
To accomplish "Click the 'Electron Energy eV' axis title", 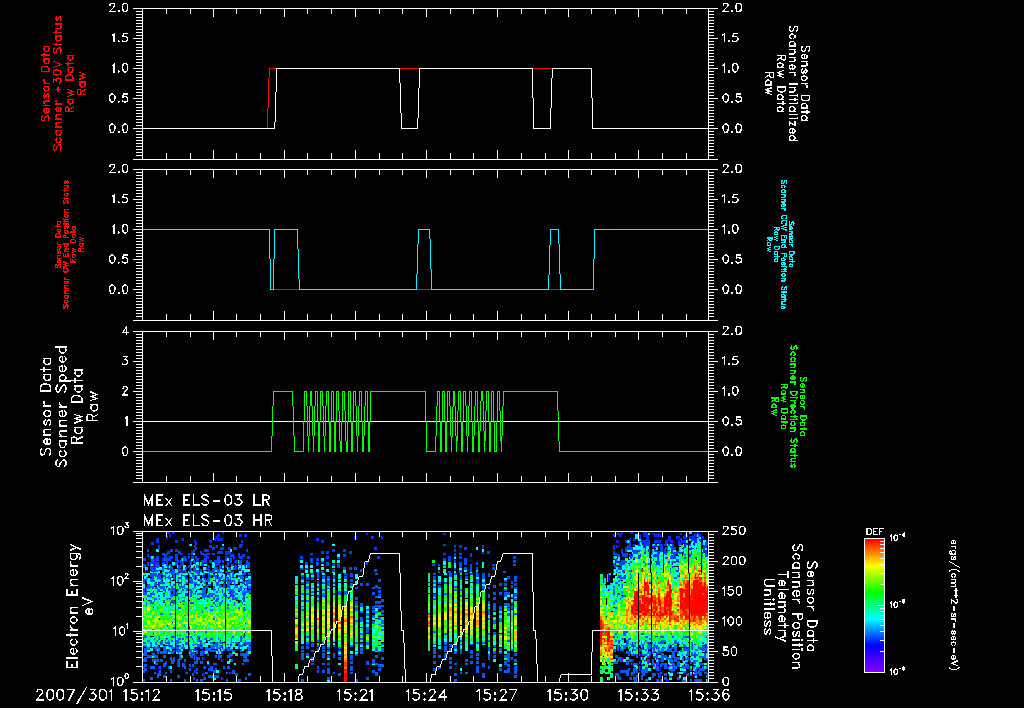I will tap(81, 605).
